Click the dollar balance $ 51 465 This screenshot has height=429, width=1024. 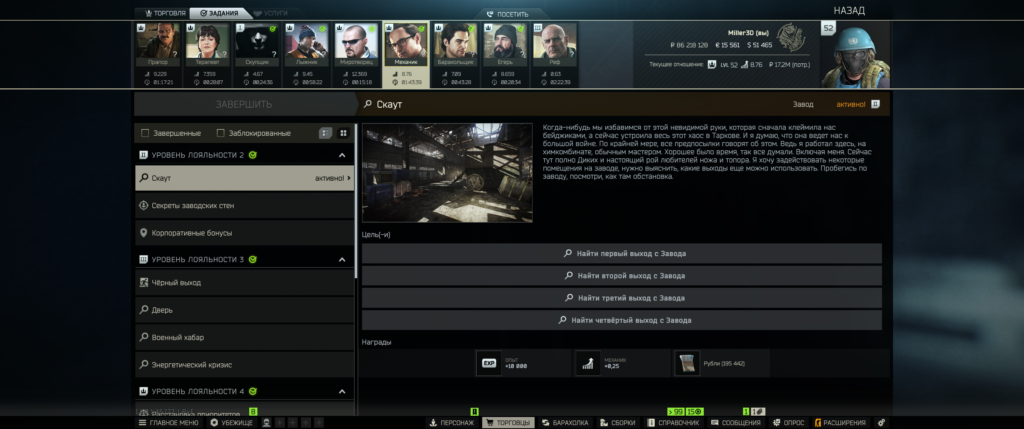(760, 45)
